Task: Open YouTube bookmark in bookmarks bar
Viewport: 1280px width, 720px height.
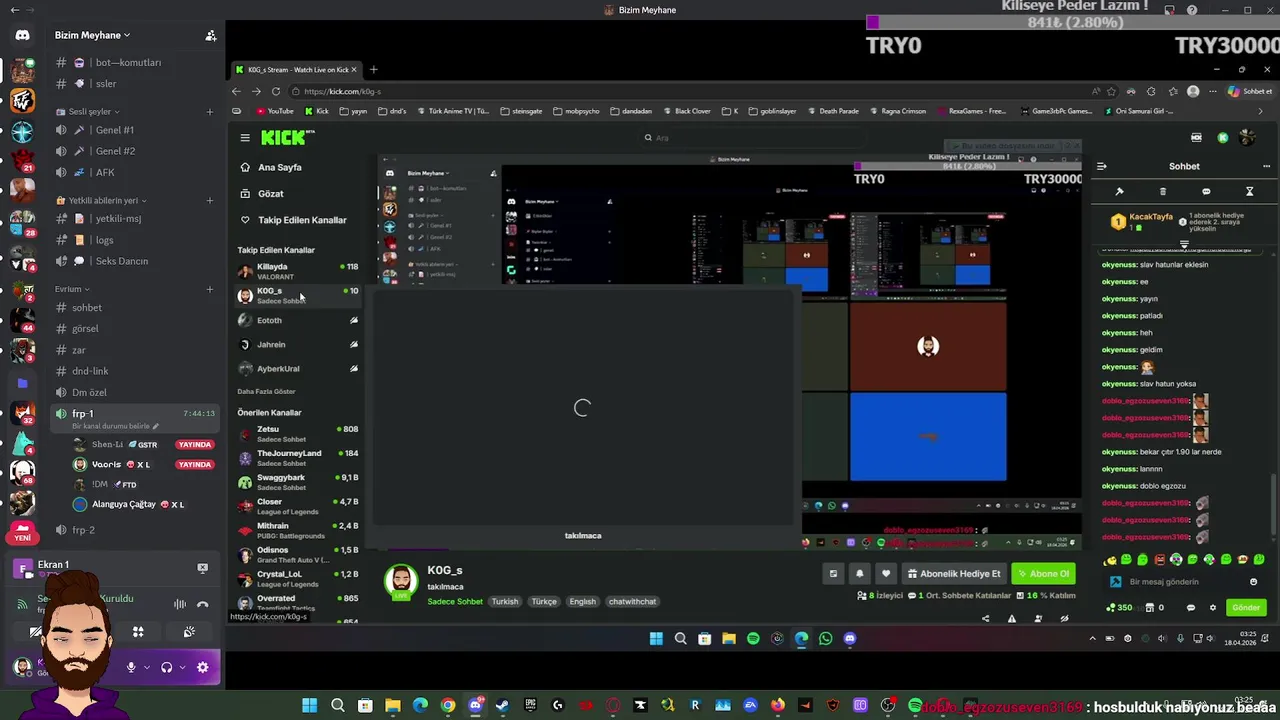Action: [x=275, y=111]
